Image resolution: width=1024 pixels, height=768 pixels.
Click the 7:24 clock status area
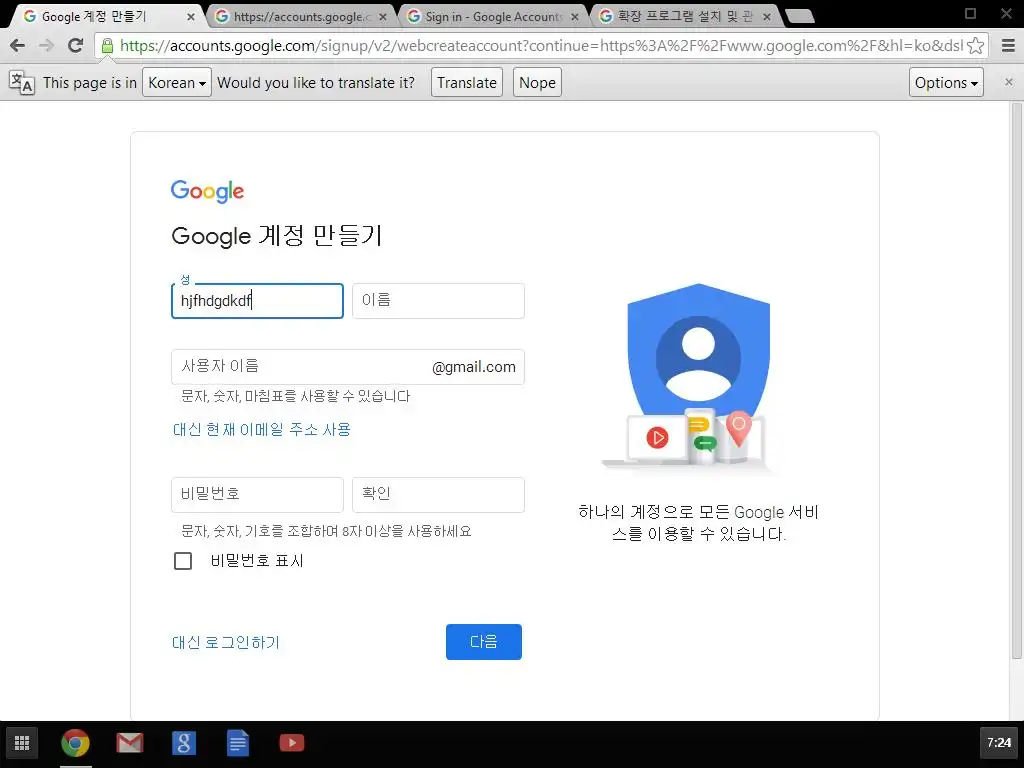click(999, 743)
